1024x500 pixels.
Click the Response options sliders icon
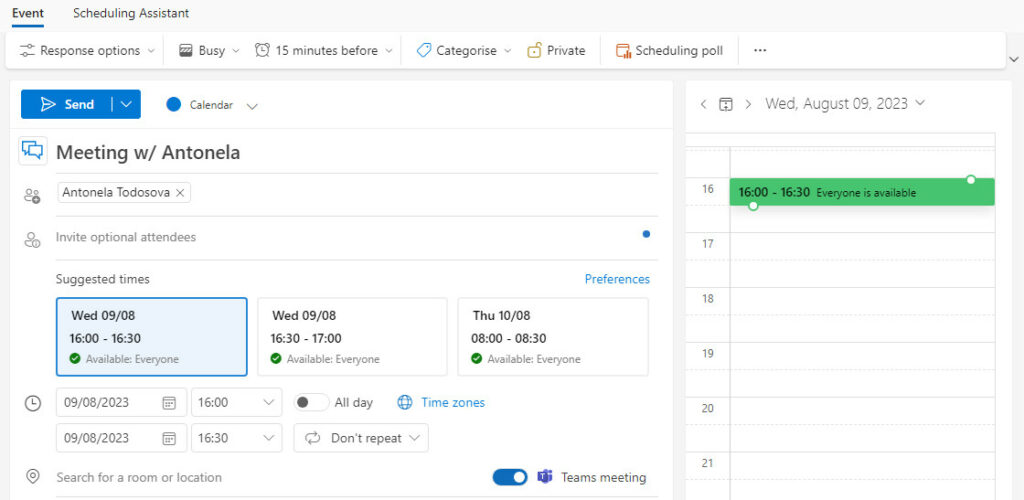point(27,50)
